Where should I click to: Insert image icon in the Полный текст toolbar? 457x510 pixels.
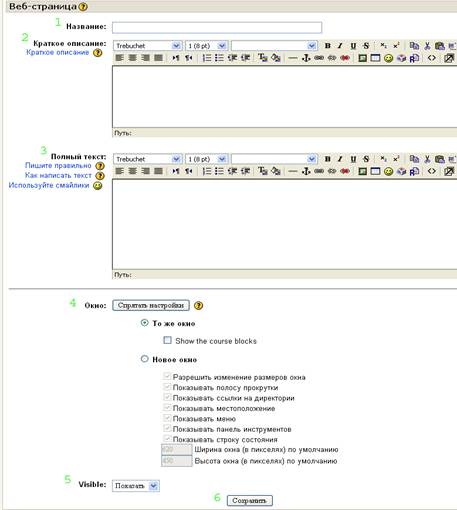pos(362,171)
